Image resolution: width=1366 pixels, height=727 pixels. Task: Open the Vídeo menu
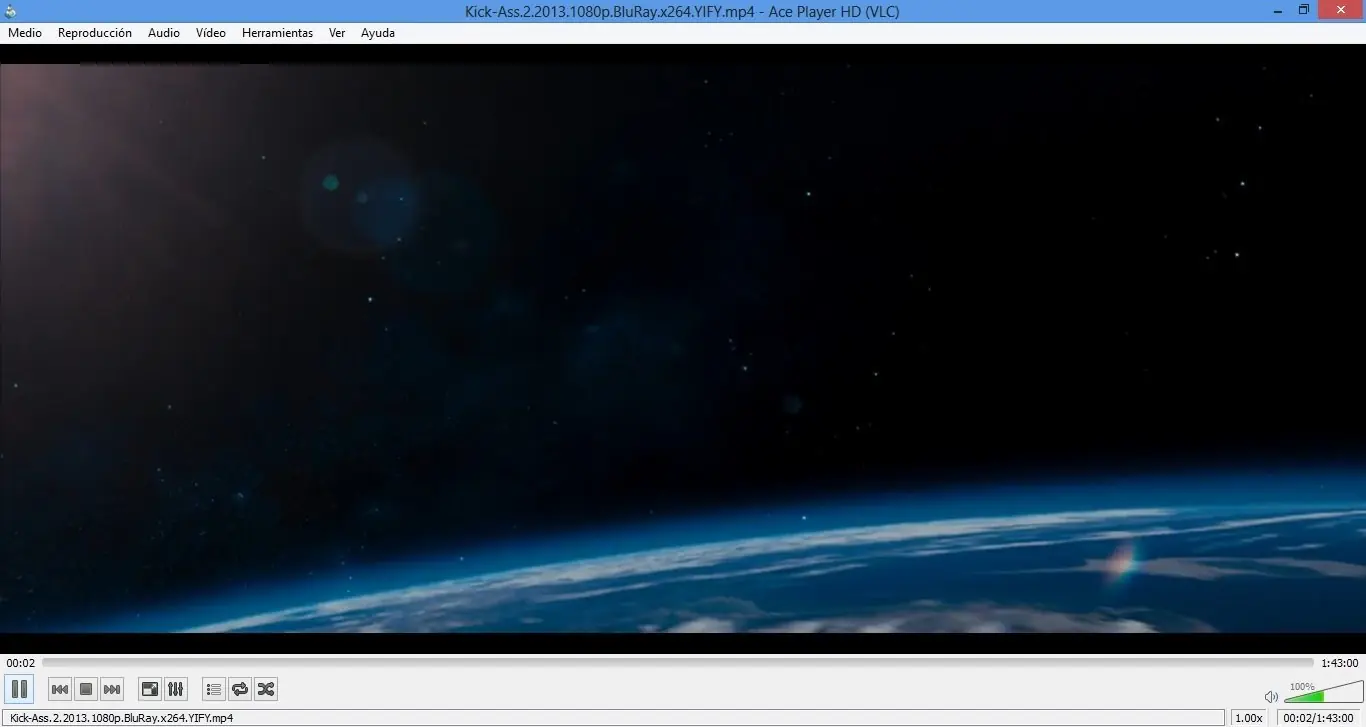point(211,33)
